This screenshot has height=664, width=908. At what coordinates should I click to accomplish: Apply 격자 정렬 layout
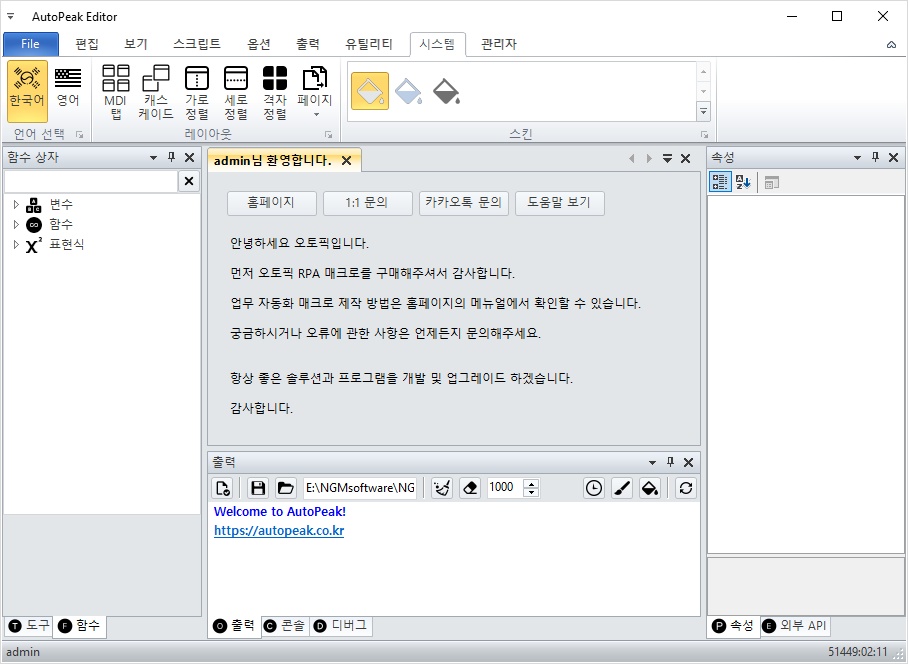click(275, 91)
